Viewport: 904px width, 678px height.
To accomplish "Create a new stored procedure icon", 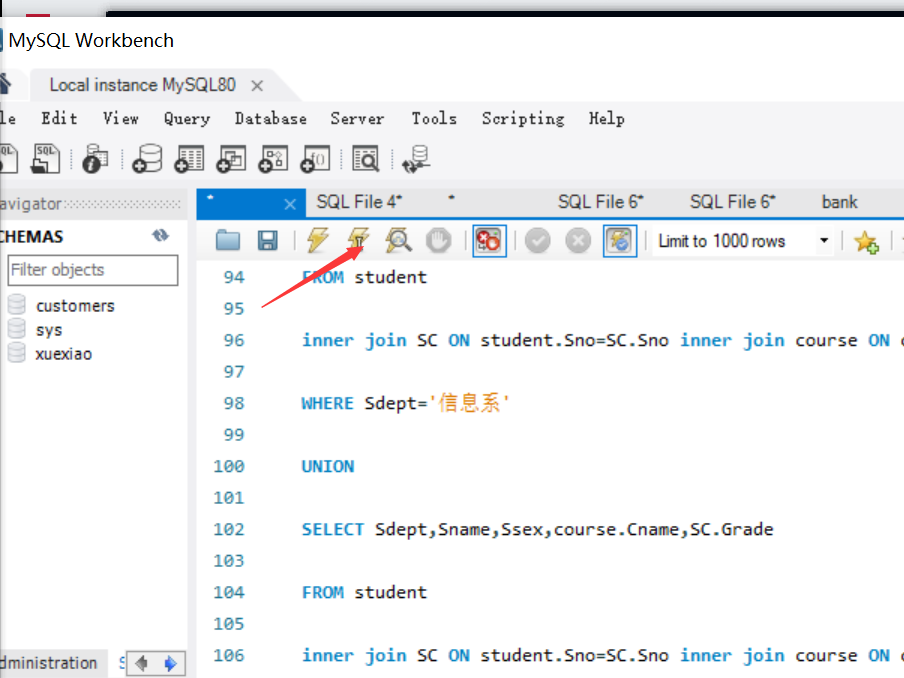I will (274, 159).
